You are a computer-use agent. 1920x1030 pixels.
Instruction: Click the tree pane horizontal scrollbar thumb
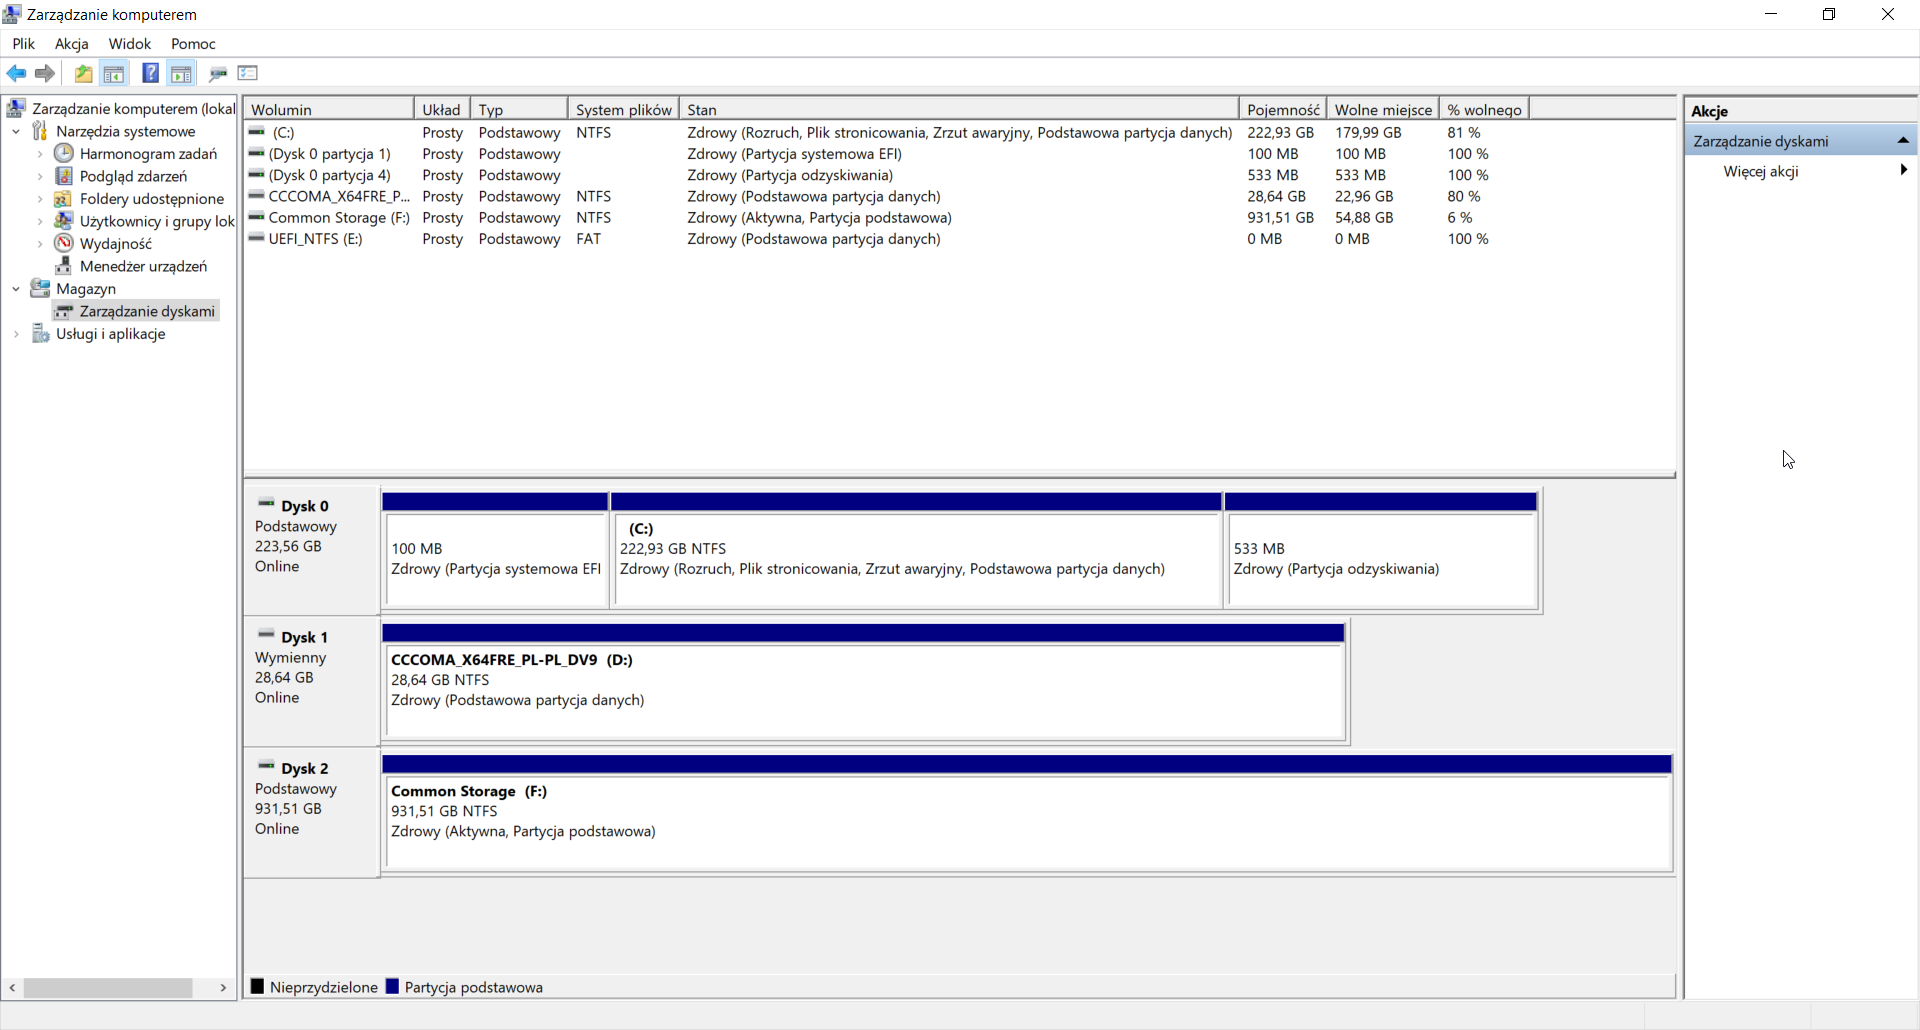coord(108,987)
